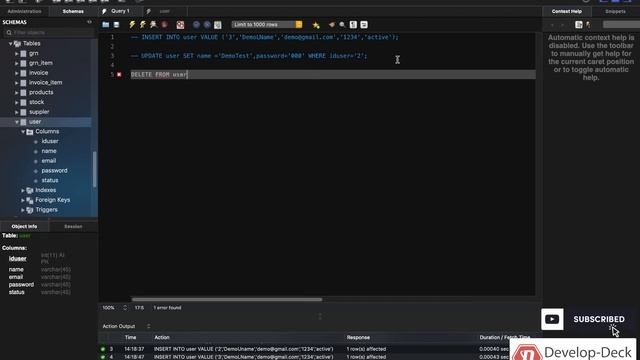Click the Response column header in output

(x=358, y=338)
